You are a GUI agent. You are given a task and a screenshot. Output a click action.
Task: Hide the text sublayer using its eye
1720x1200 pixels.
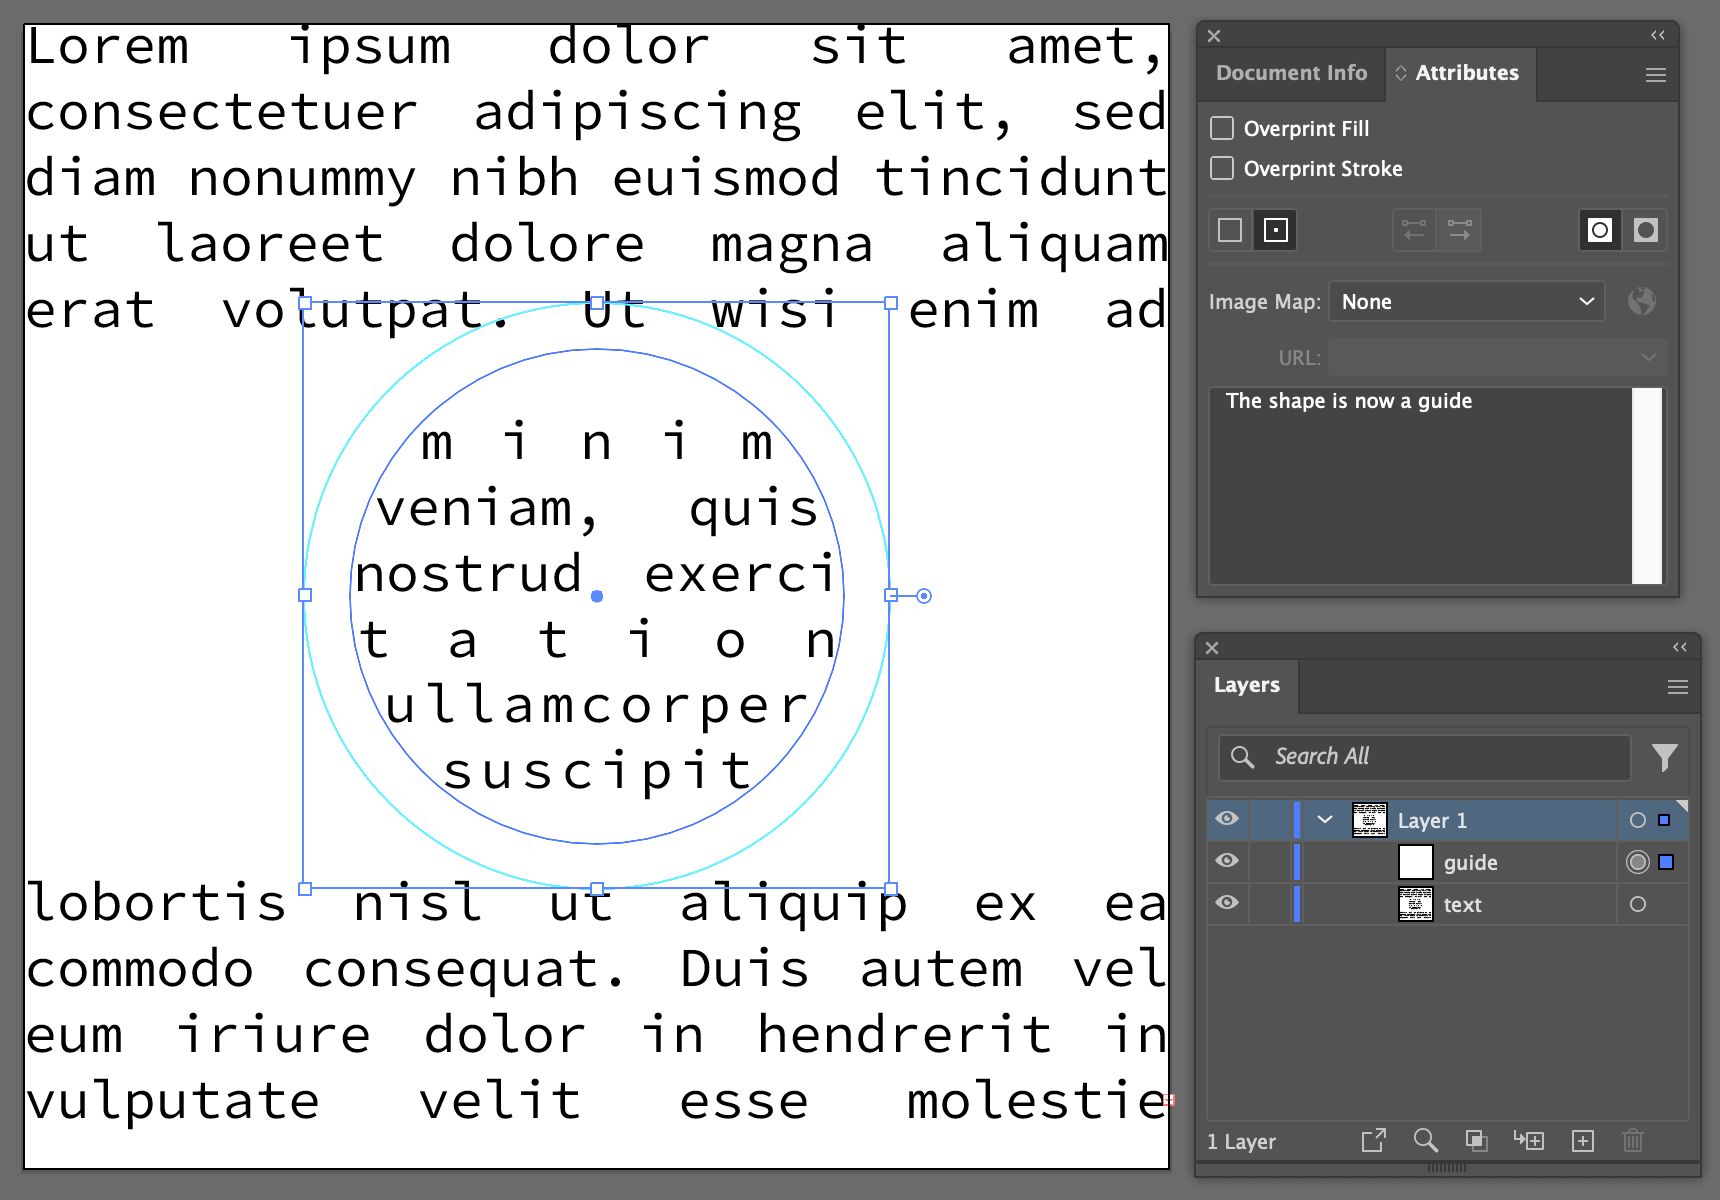click(1227, 903)
